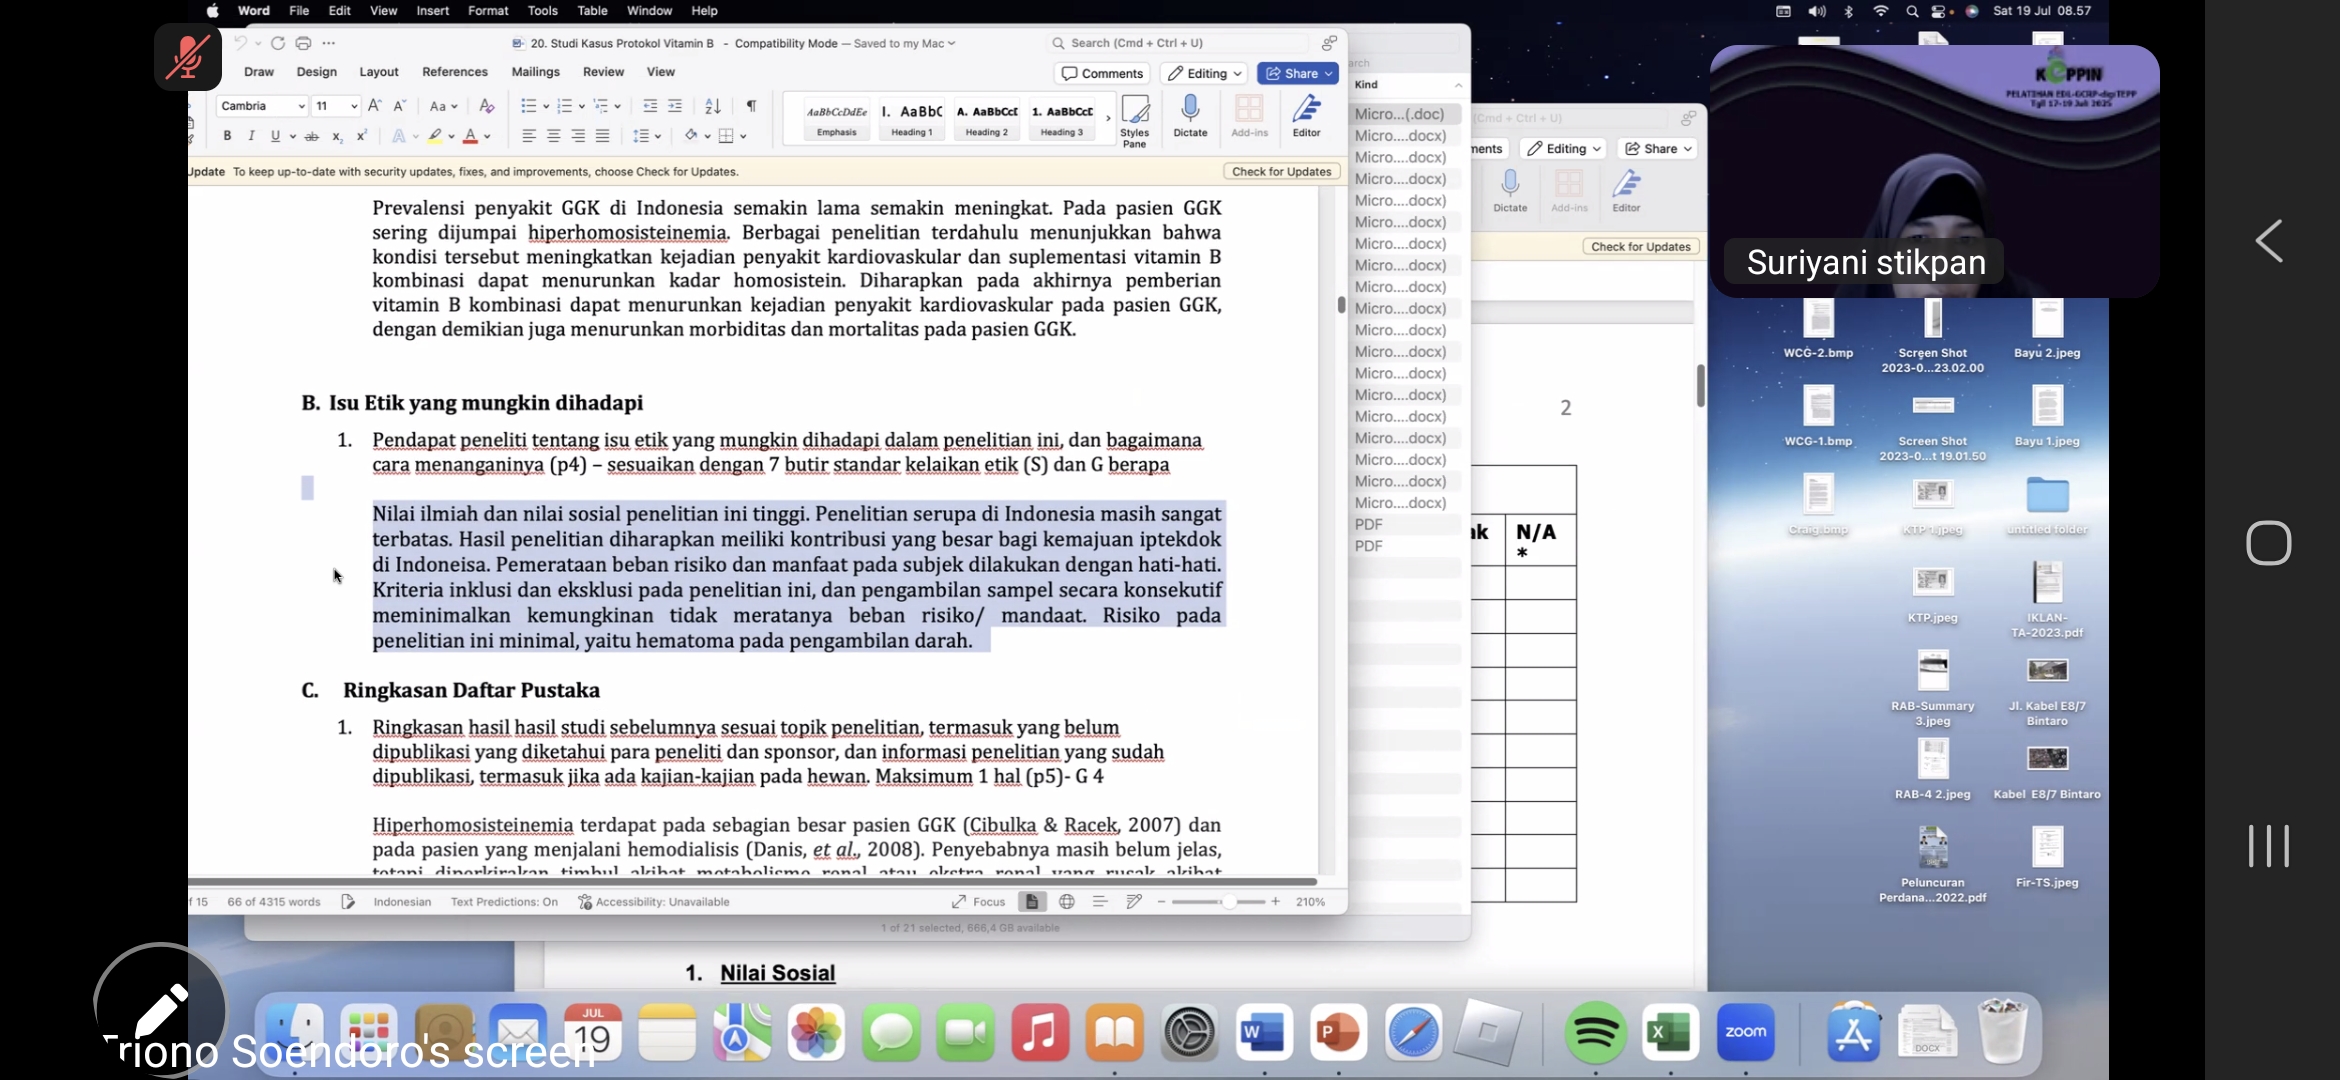
Task: Open the Layout ribbon tab
Action: 379,72
